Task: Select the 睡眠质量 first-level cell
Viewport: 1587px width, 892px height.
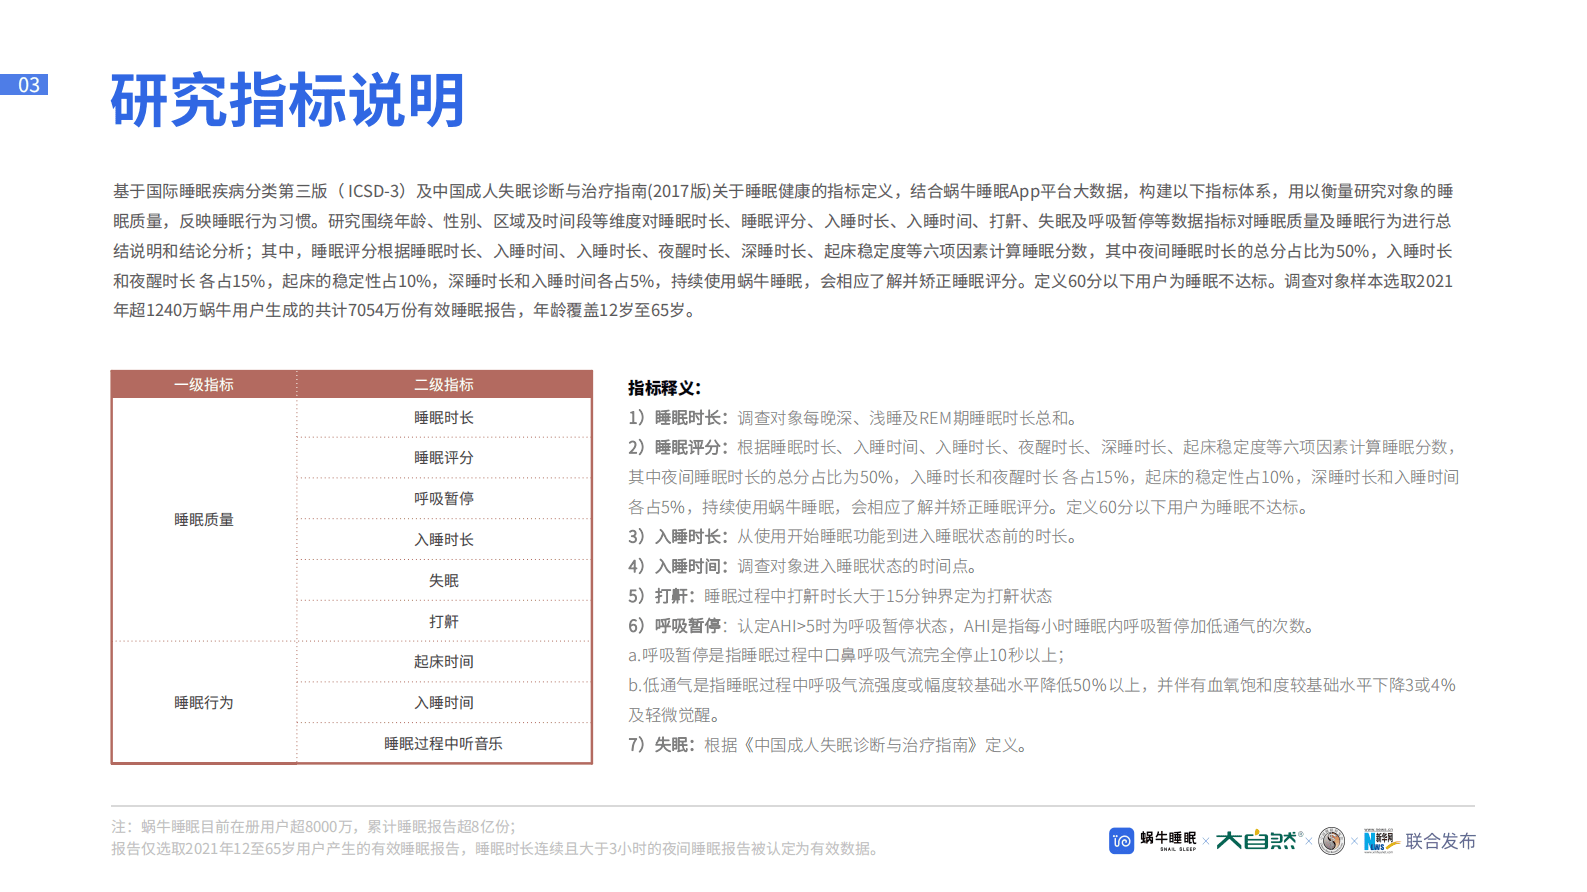Action: pos(204,519)
